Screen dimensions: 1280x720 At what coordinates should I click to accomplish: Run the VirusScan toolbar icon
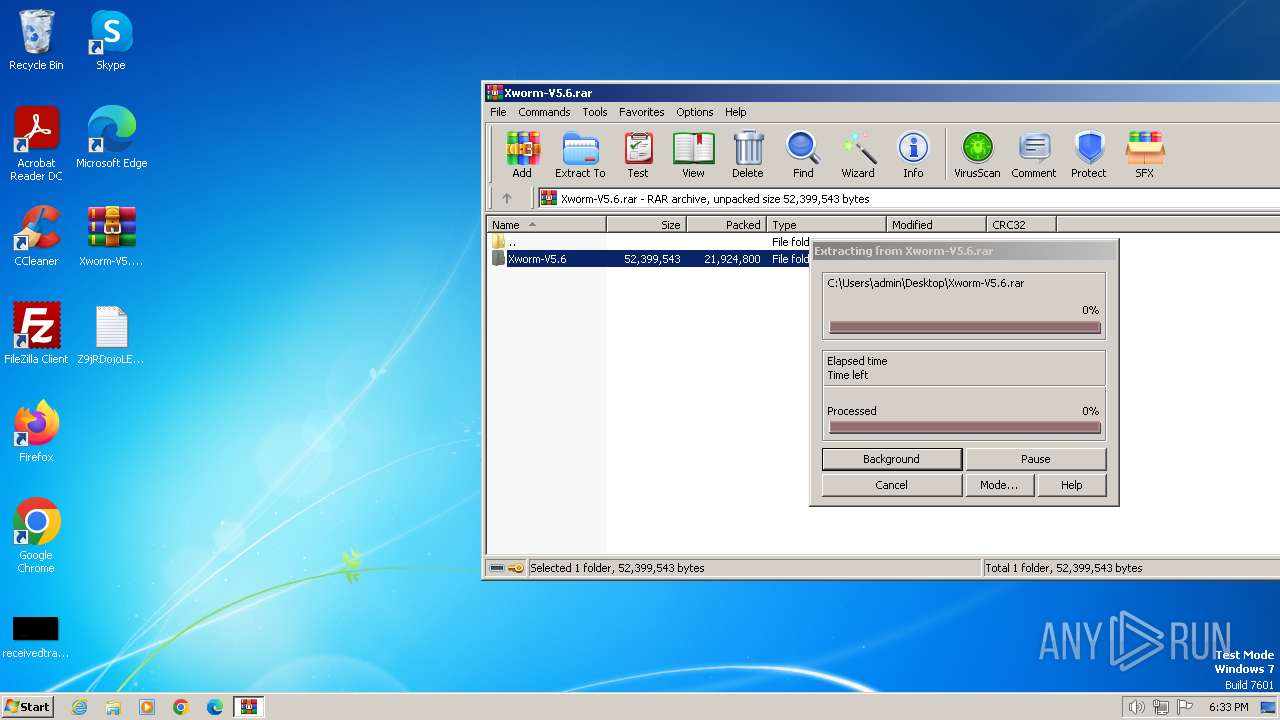click(x=977, y=154)
